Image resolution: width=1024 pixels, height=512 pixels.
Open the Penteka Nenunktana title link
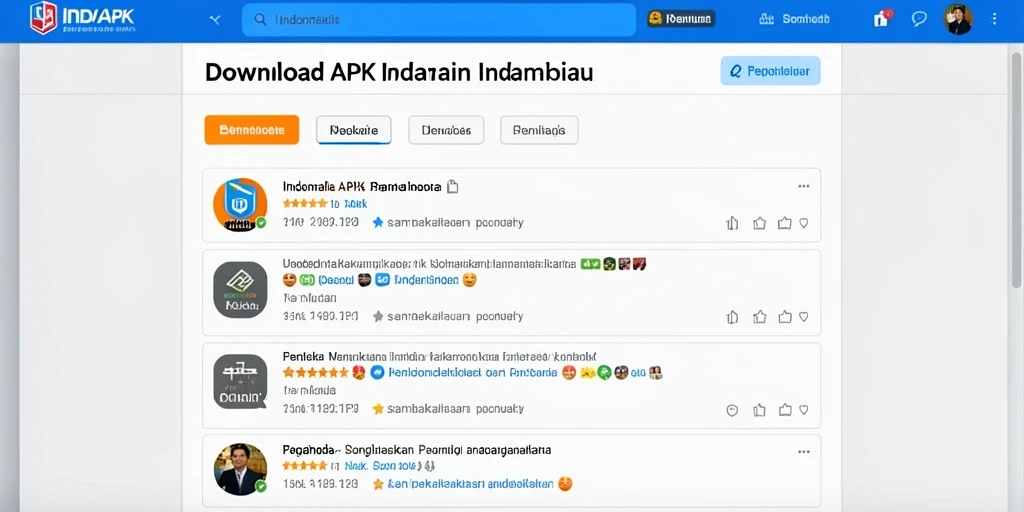[439, 357]
